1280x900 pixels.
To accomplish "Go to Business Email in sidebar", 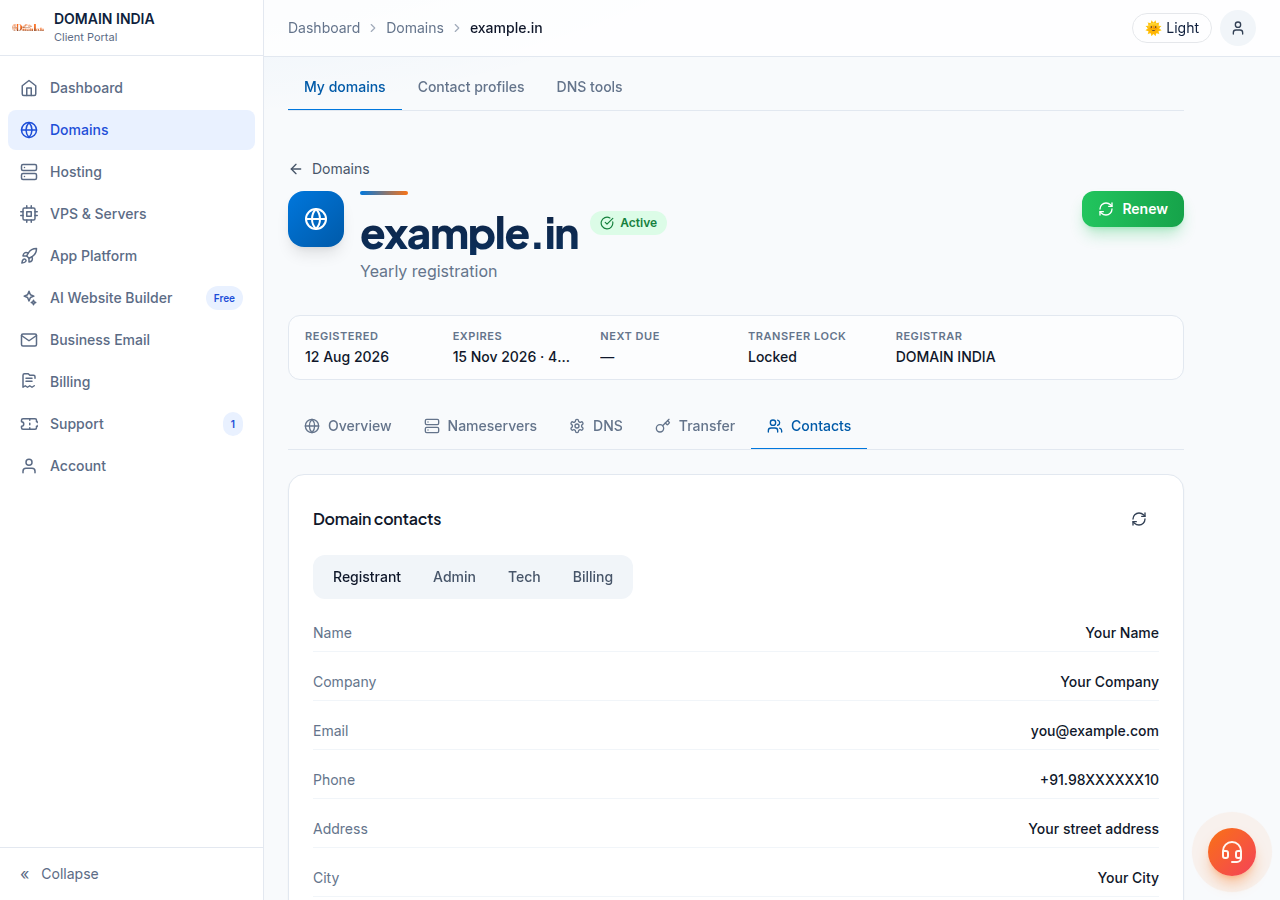I will [x=131, y=340].
